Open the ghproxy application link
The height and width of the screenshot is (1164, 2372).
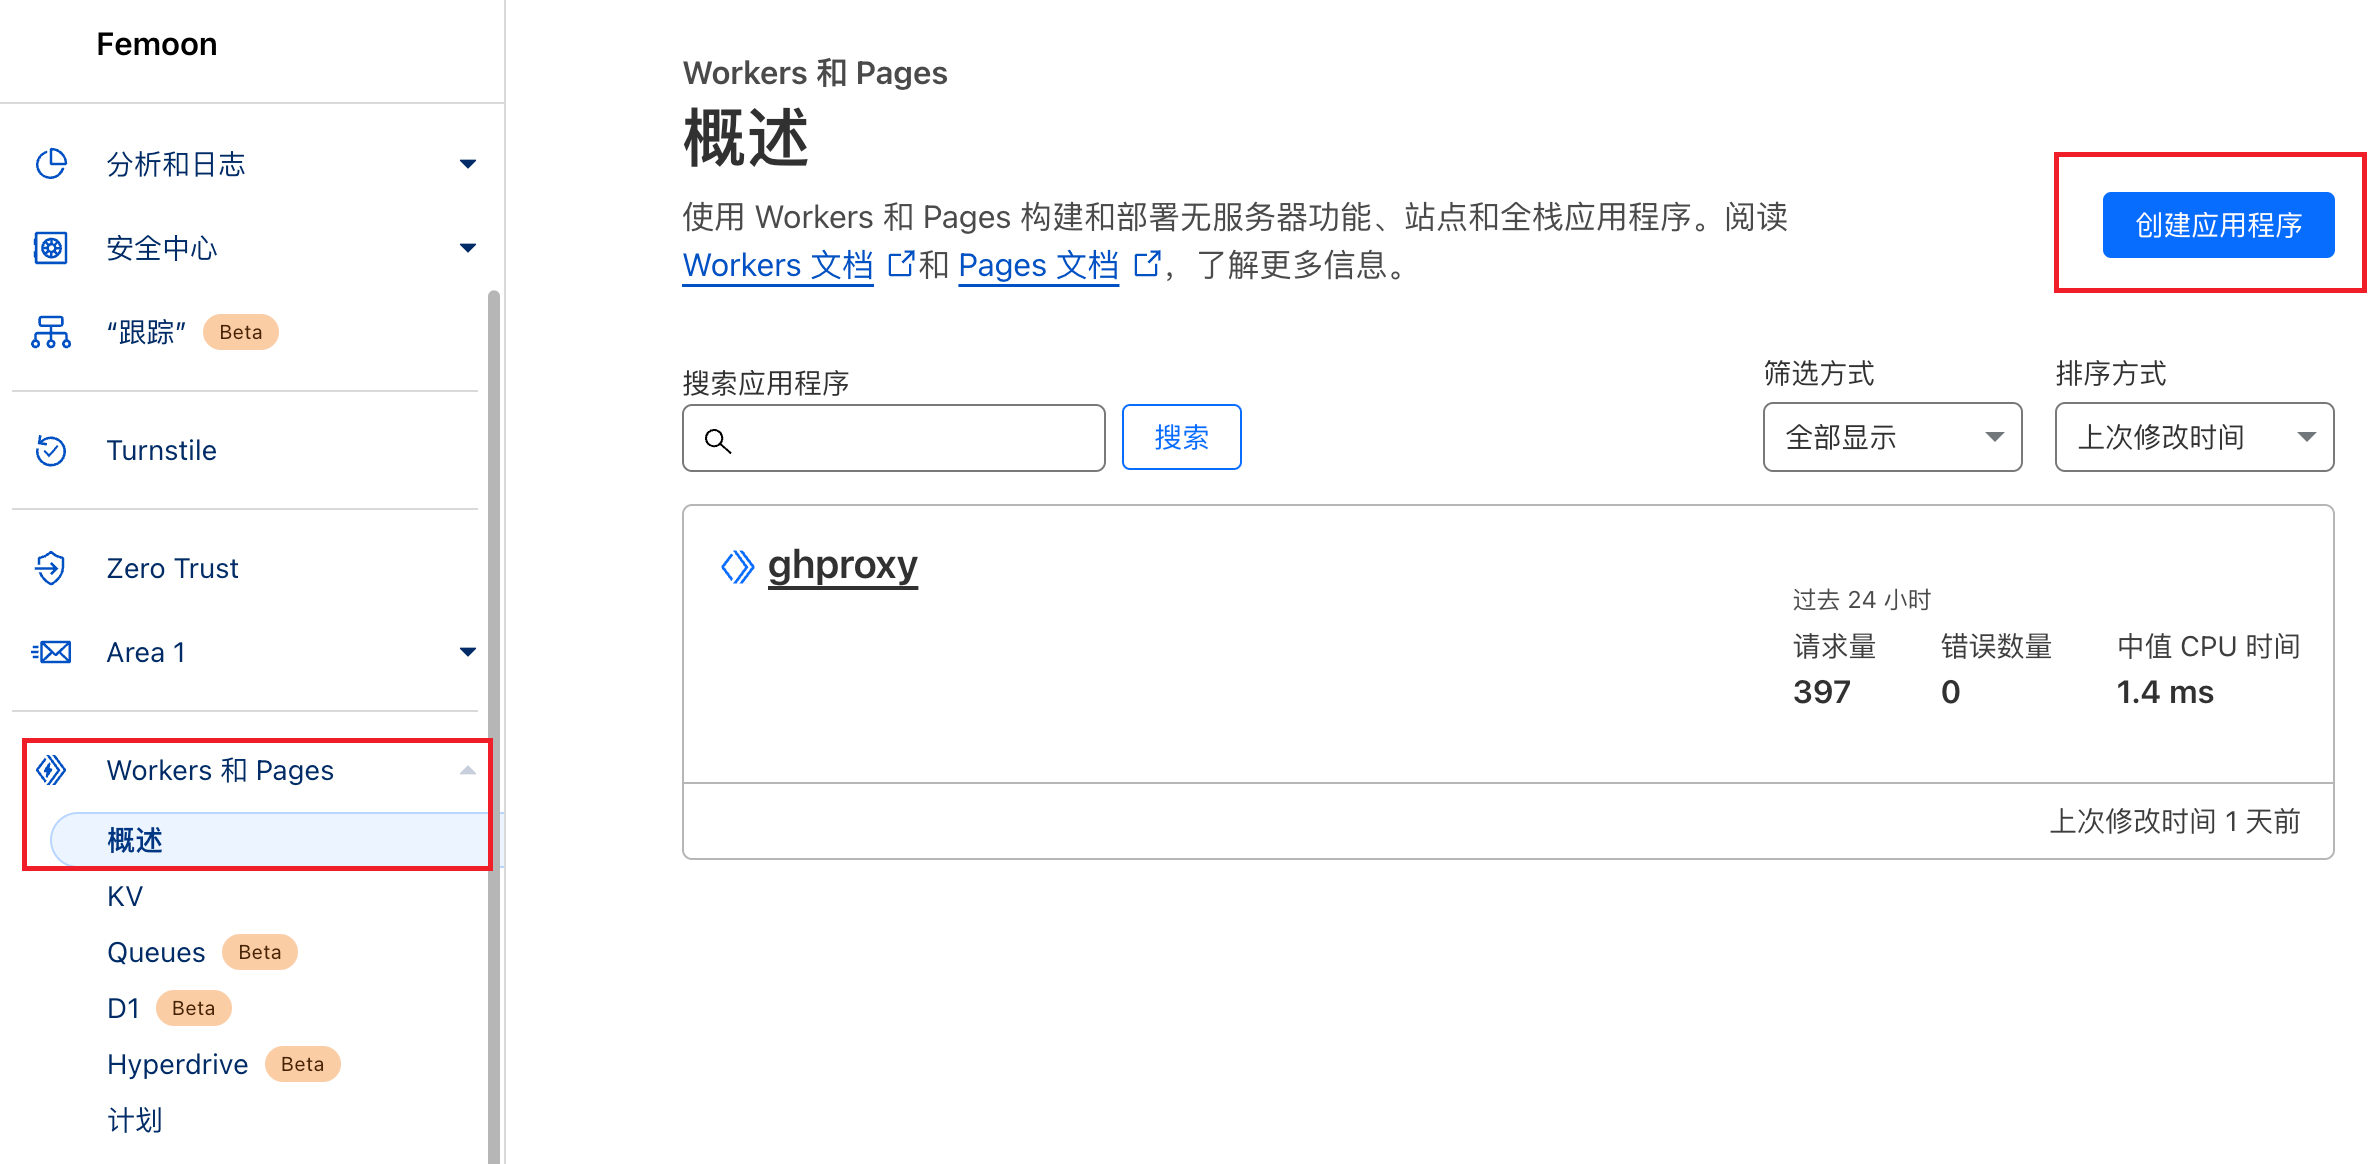click(842, 565)
